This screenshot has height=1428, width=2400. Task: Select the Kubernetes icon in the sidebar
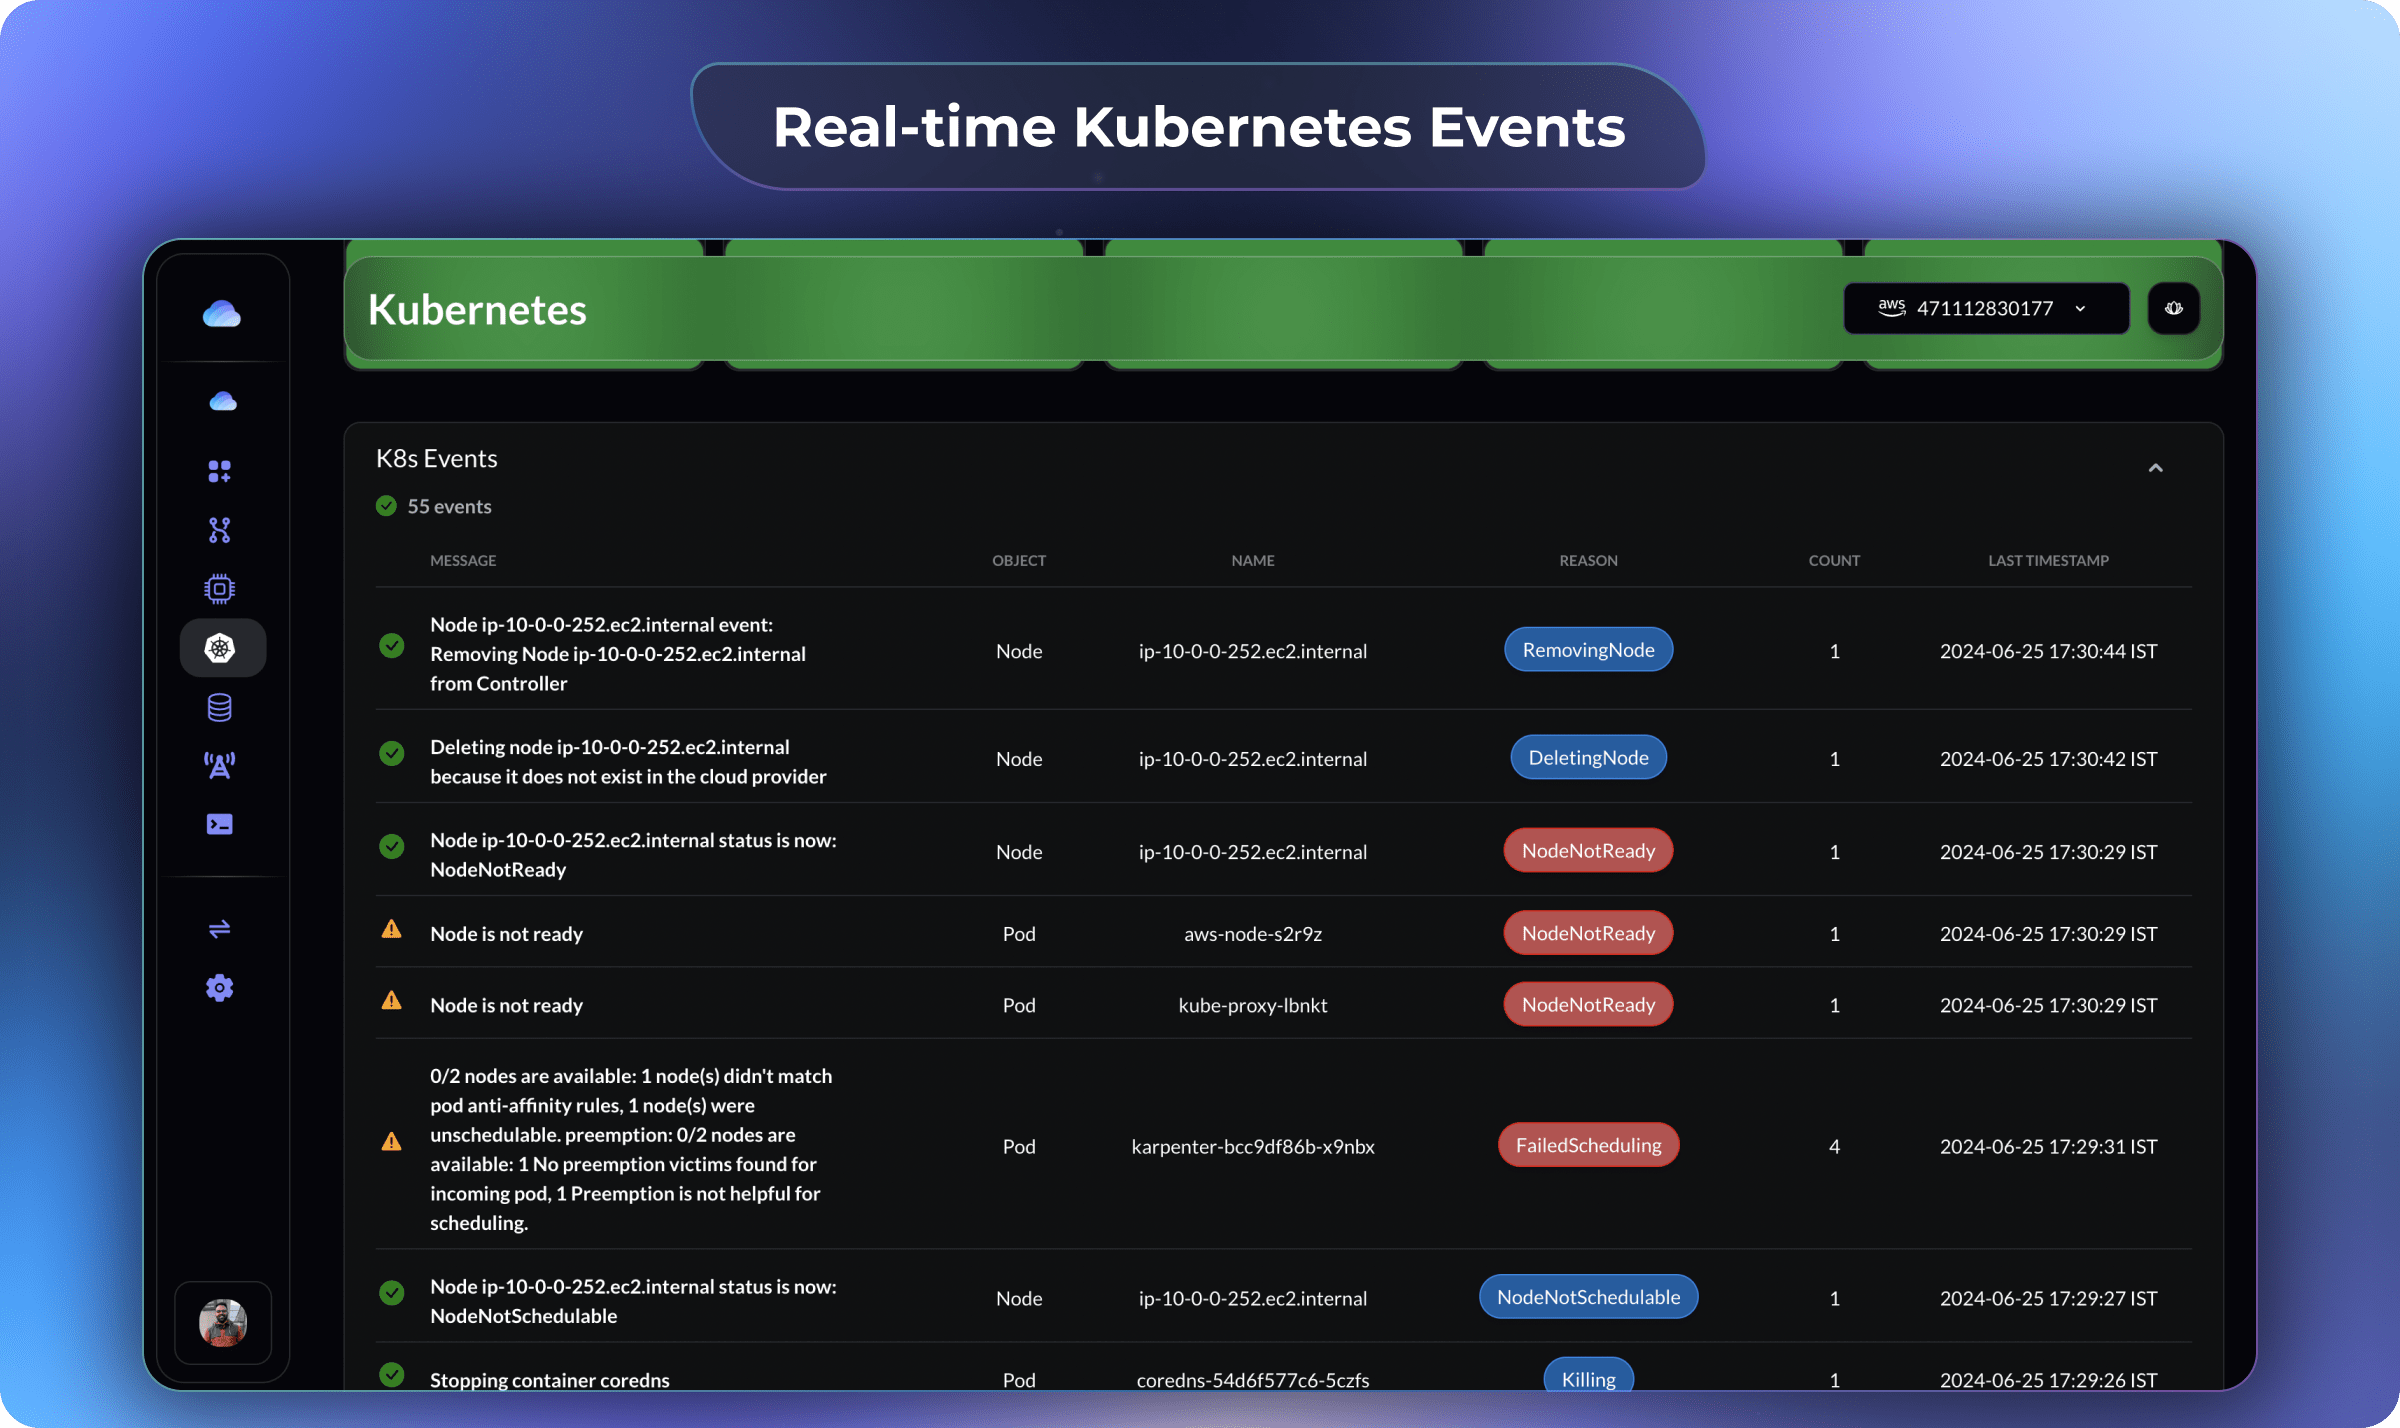[x=222, y=648]
